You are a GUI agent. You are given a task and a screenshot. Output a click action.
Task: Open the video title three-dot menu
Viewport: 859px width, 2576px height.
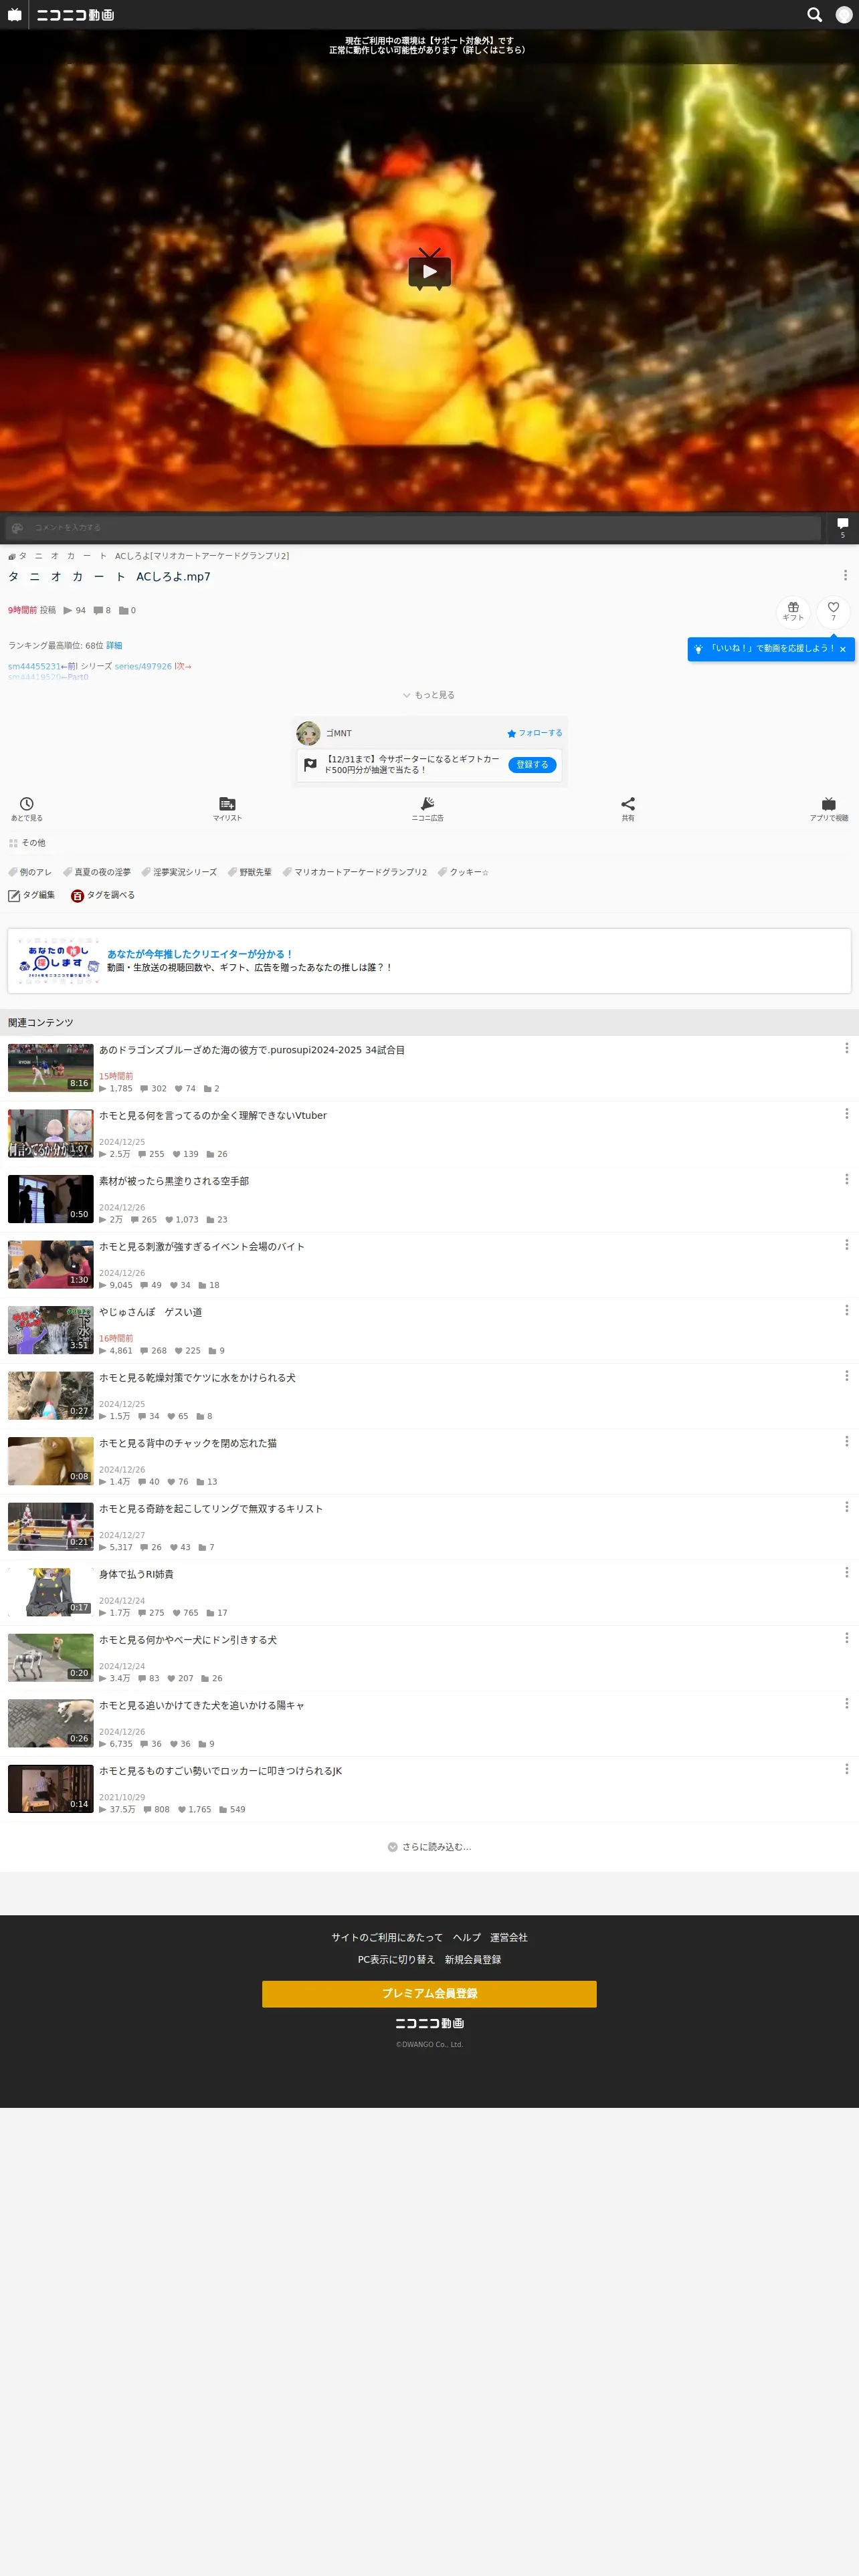pos(845,575)
